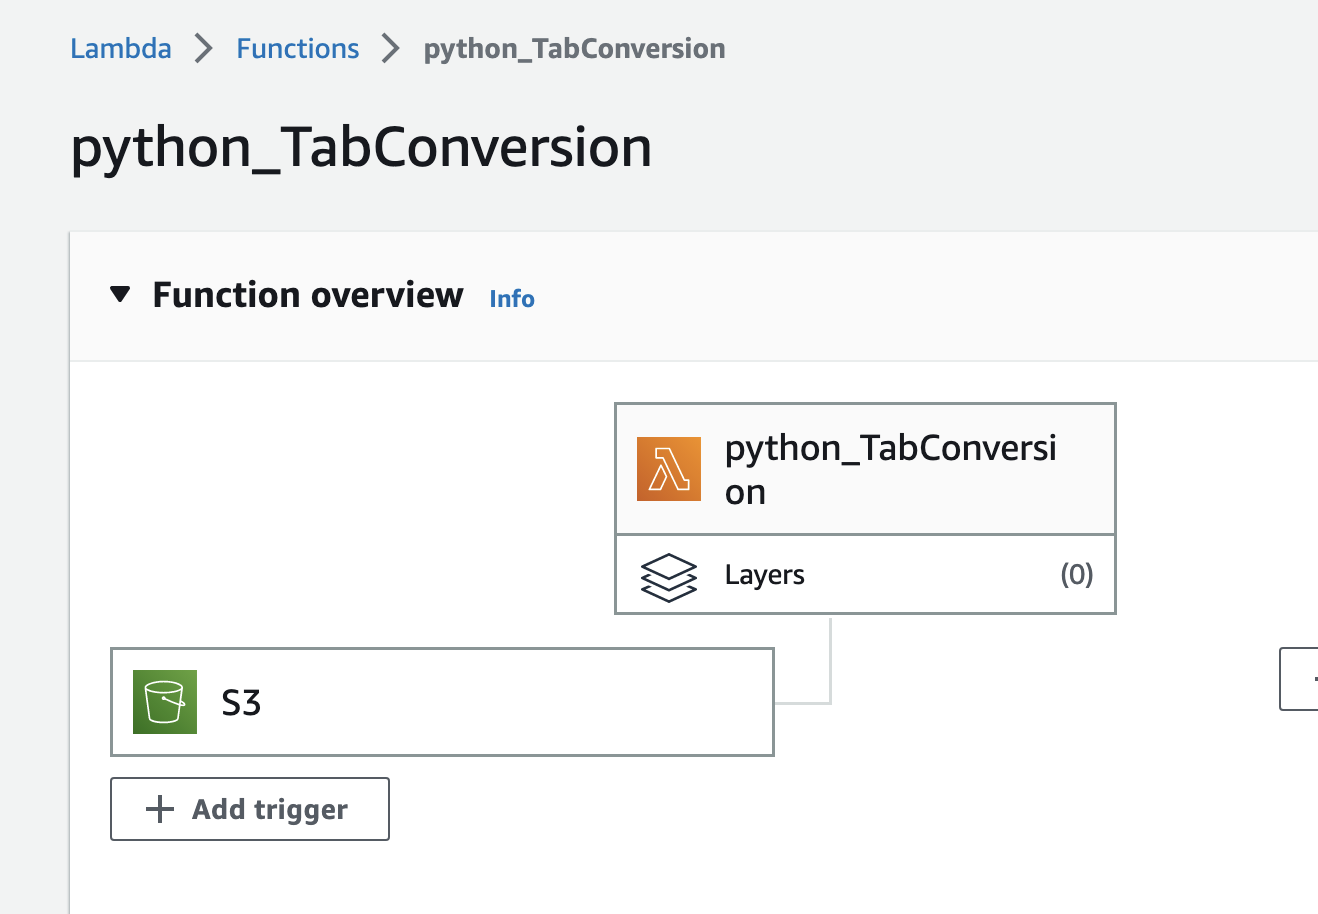
Task: Click the partially visible button at right edge
Action: (x=1299, y=679)
